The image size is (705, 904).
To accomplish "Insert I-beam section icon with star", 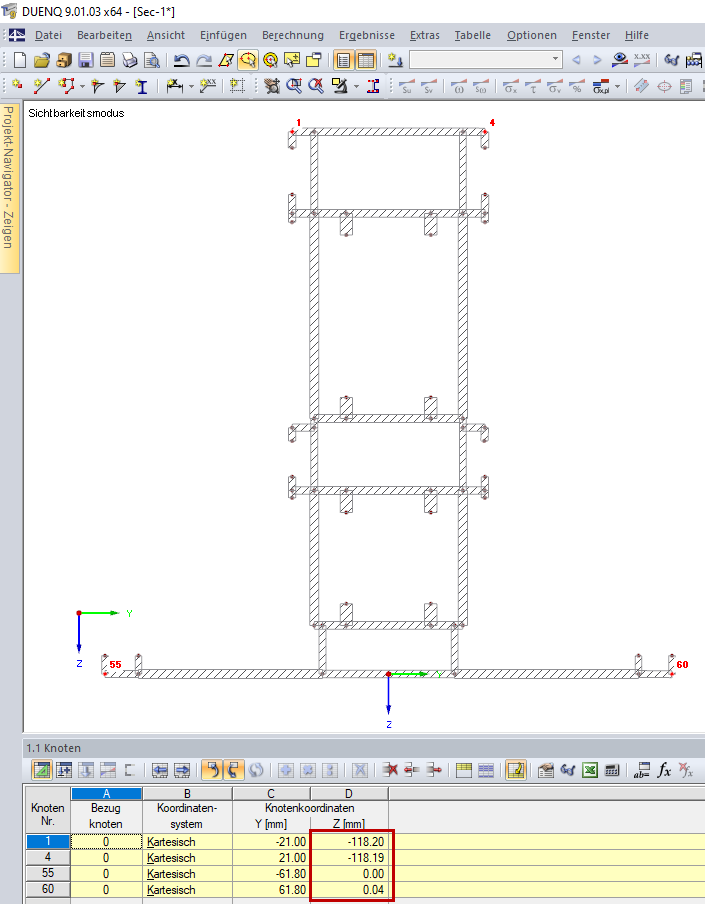I will tap(141, 86).
